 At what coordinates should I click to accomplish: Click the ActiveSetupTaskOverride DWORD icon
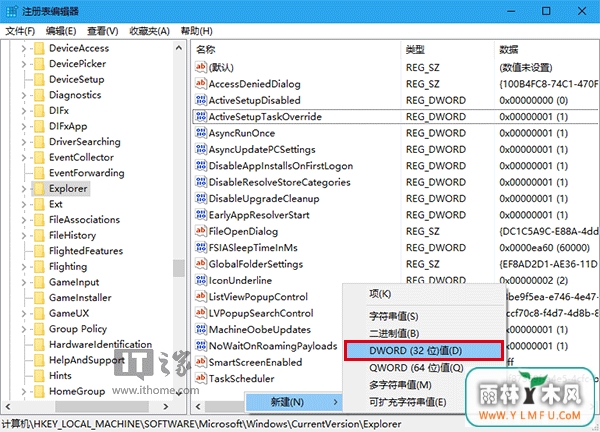pyautogui.click(x=201, y=116)
